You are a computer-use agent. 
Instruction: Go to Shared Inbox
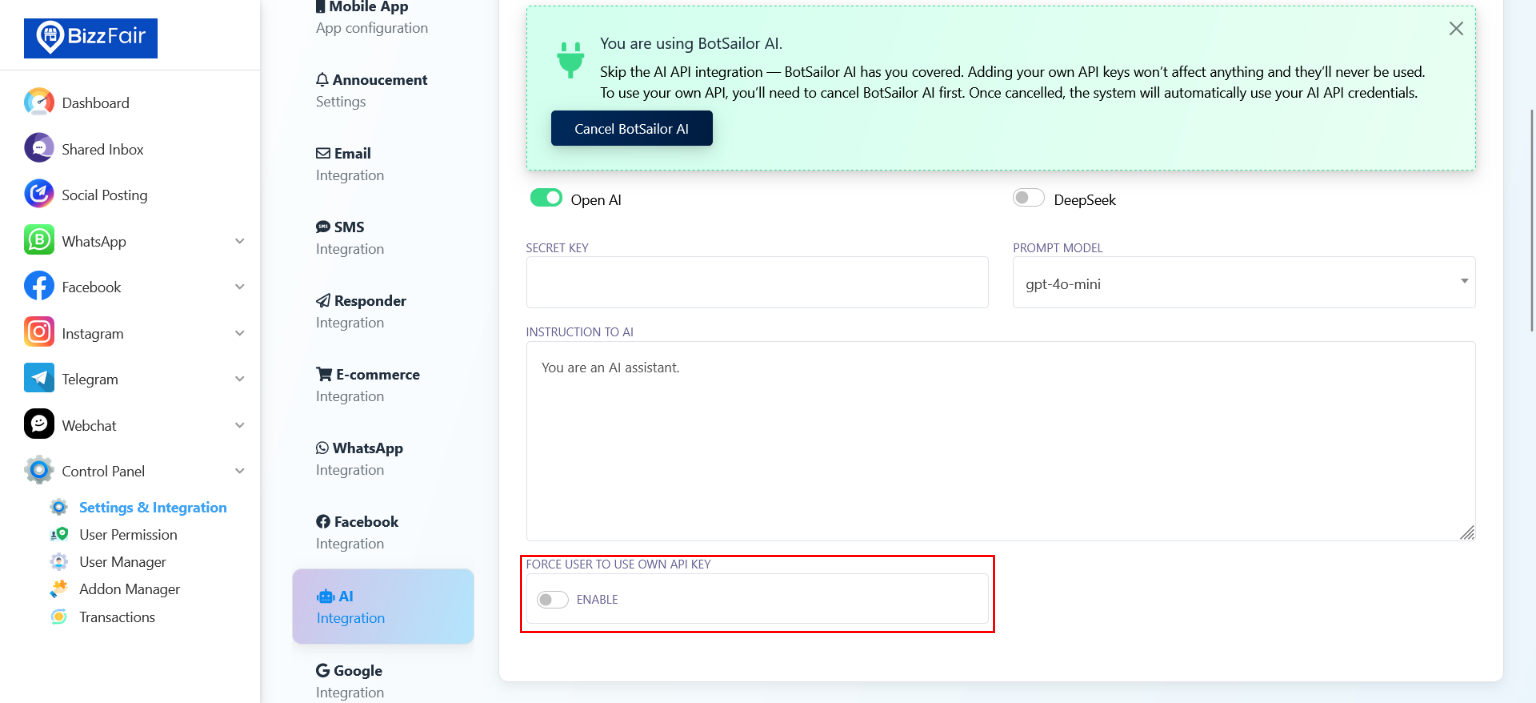pos(103,149)
